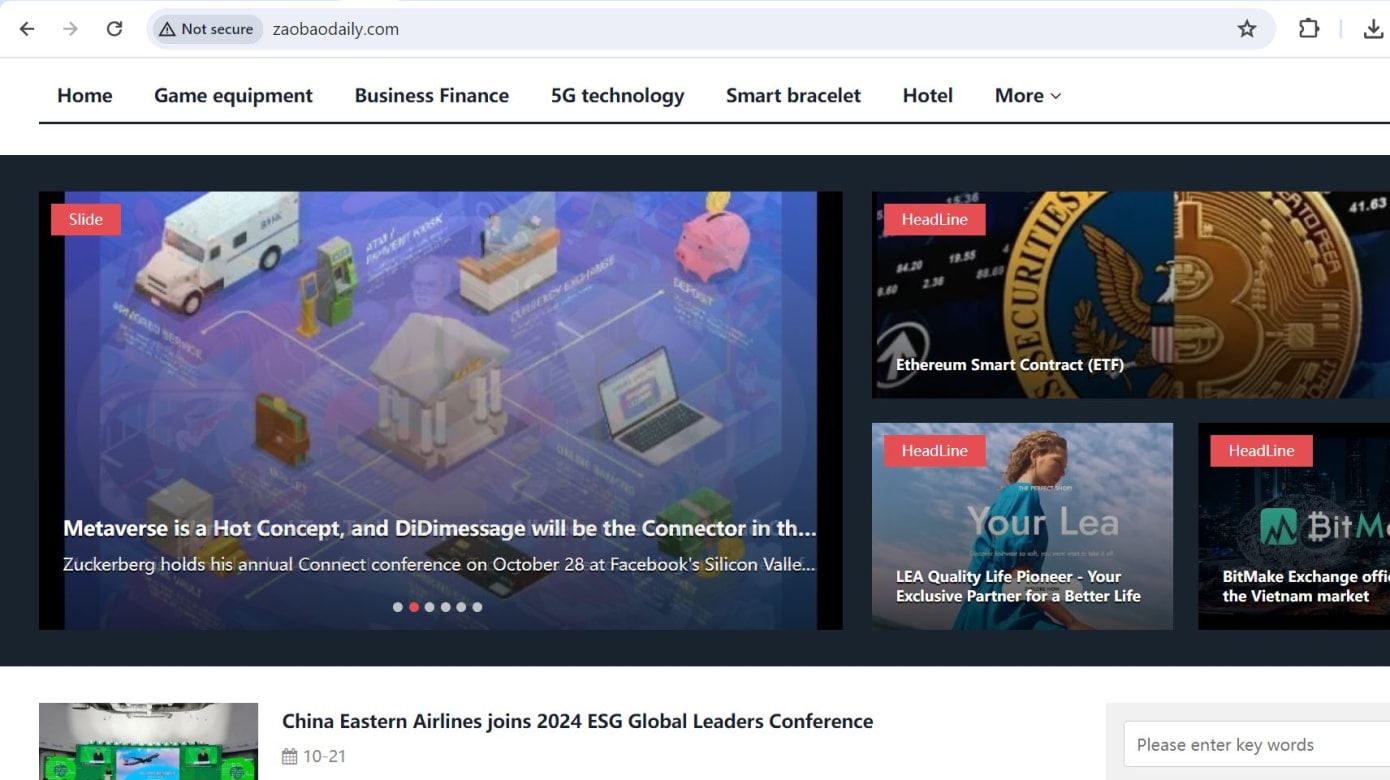The image size is (1390, 780).
Task: Open the BitMake Exchange Vietnam market article
Action: coord(1305,586)
